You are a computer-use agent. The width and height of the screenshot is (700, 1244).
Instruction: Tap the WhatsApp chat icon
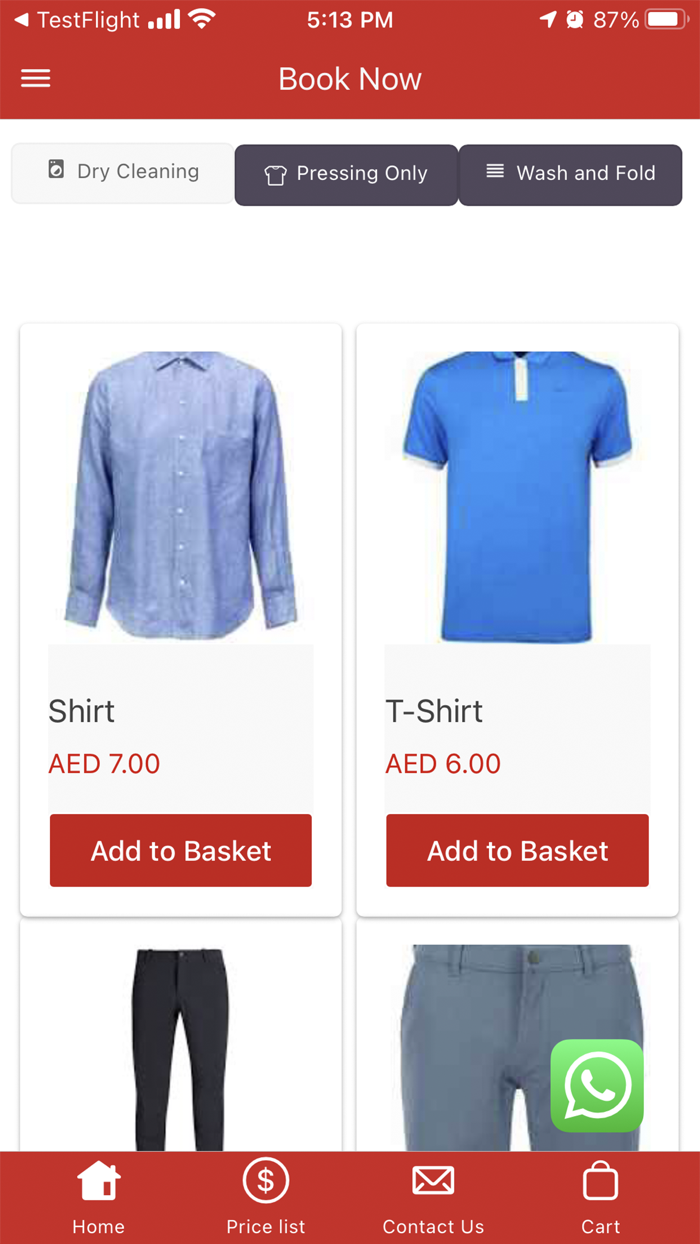coord(597,1086)
